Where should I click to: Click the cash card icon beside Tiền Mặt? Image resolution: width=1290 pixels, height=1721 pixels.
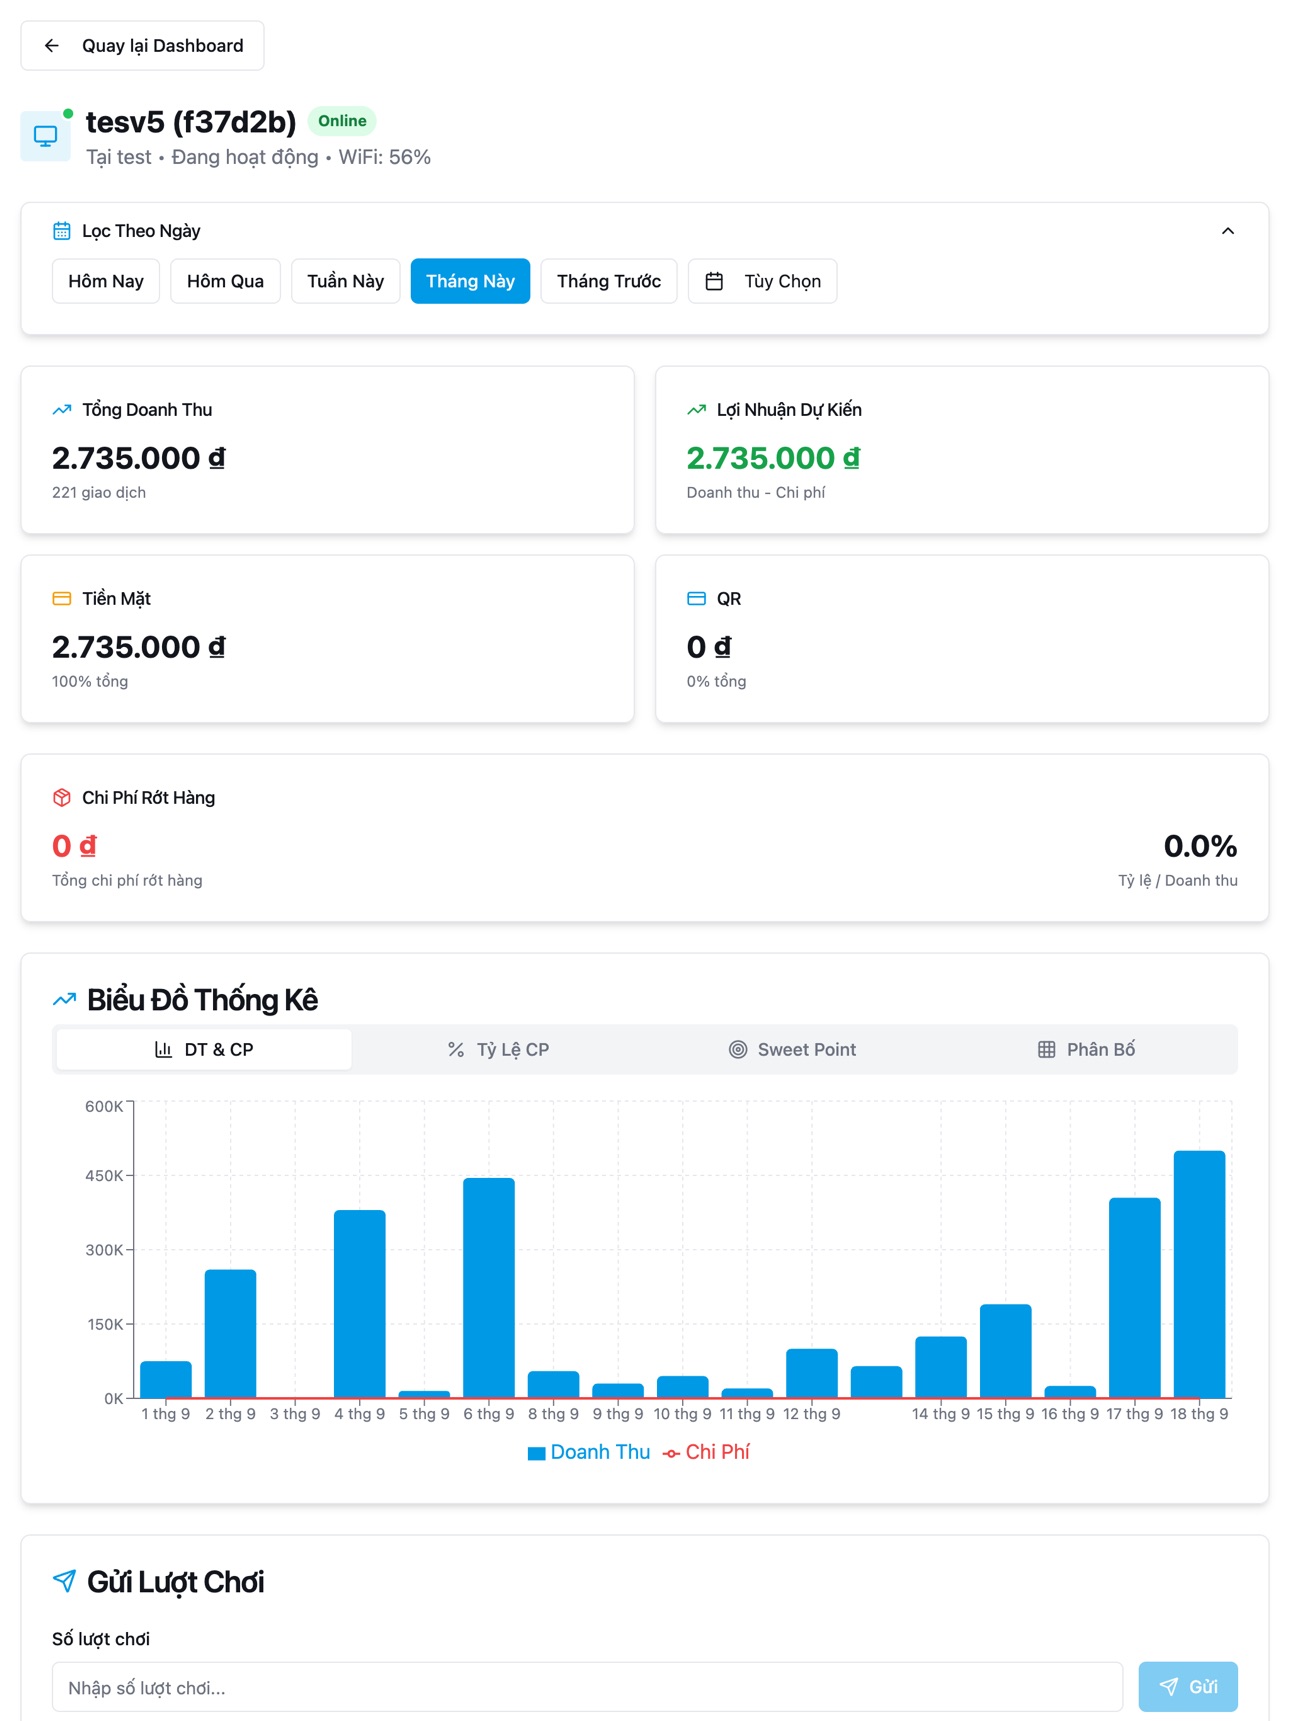click(x=62, y=598)
